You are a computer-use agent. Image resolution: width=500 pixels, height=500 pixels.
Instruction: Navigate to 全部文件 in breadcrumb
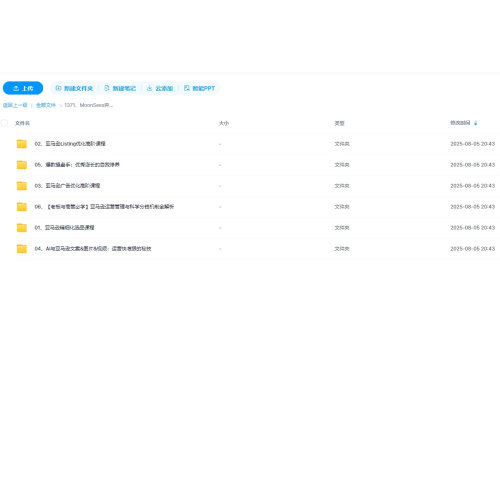point(46,105)
